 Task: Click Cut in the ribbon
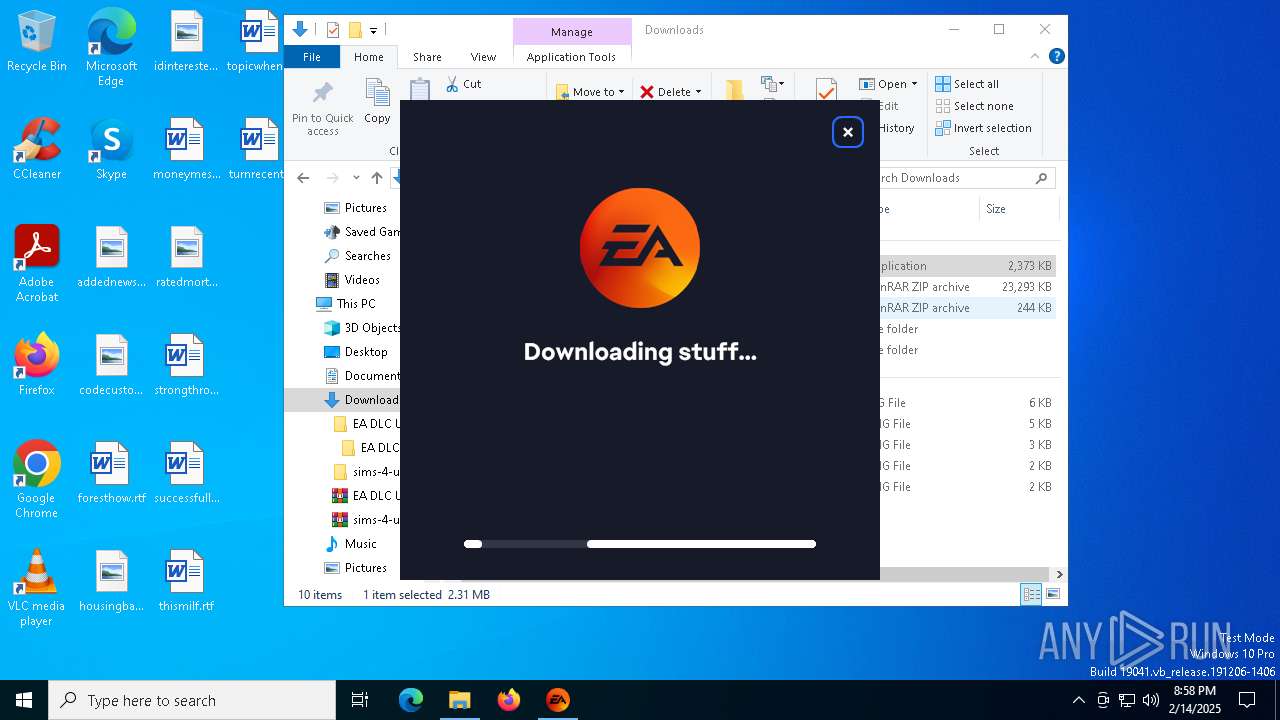[463, 84]
